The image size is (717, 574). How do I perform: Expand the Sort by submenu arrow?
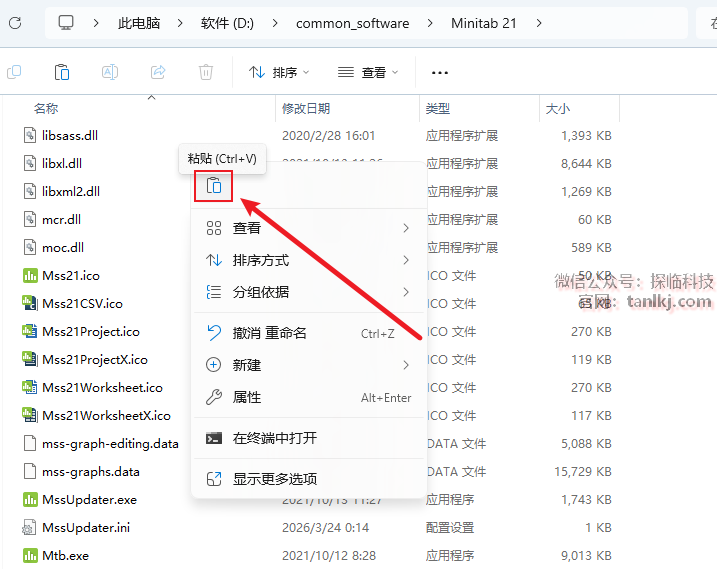click(x=406, y=260)
